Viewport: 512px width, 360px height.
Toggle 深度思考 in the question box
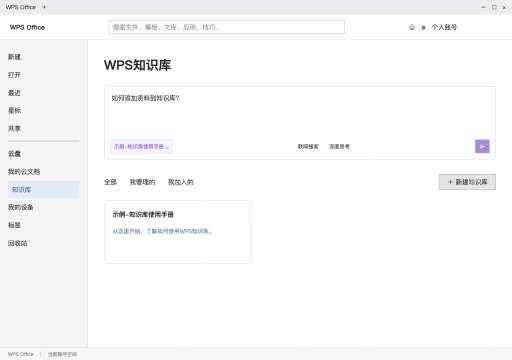tap(339, 147)
